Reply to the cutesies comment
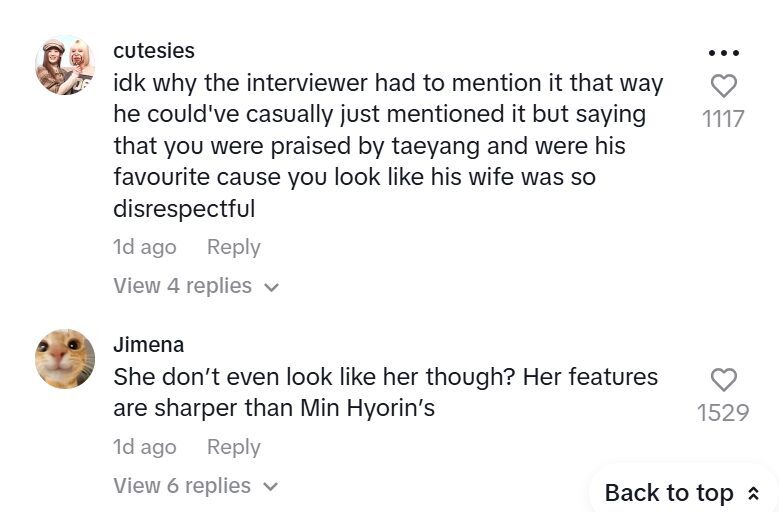779x512 pixels. pyautogui.click(x=233, y=247)
